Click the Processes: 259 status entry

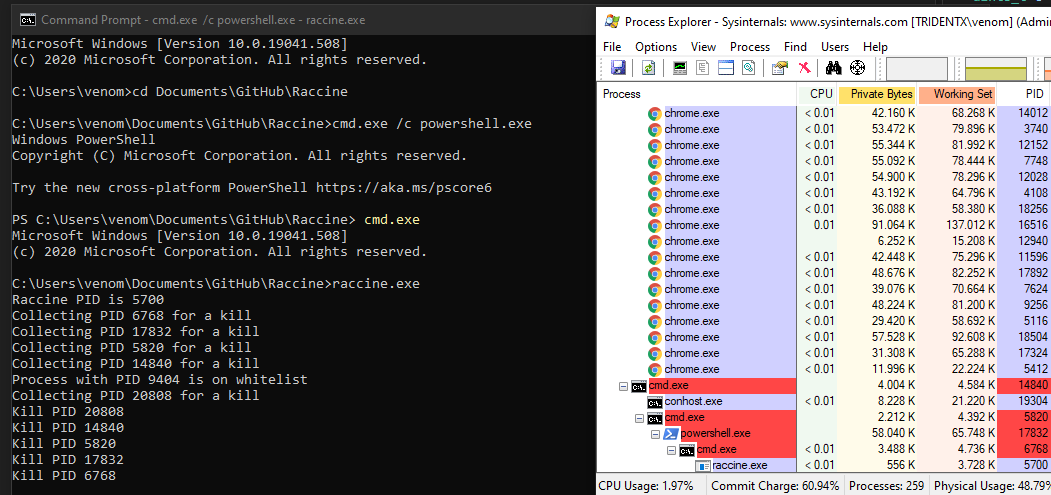[885, 486]
